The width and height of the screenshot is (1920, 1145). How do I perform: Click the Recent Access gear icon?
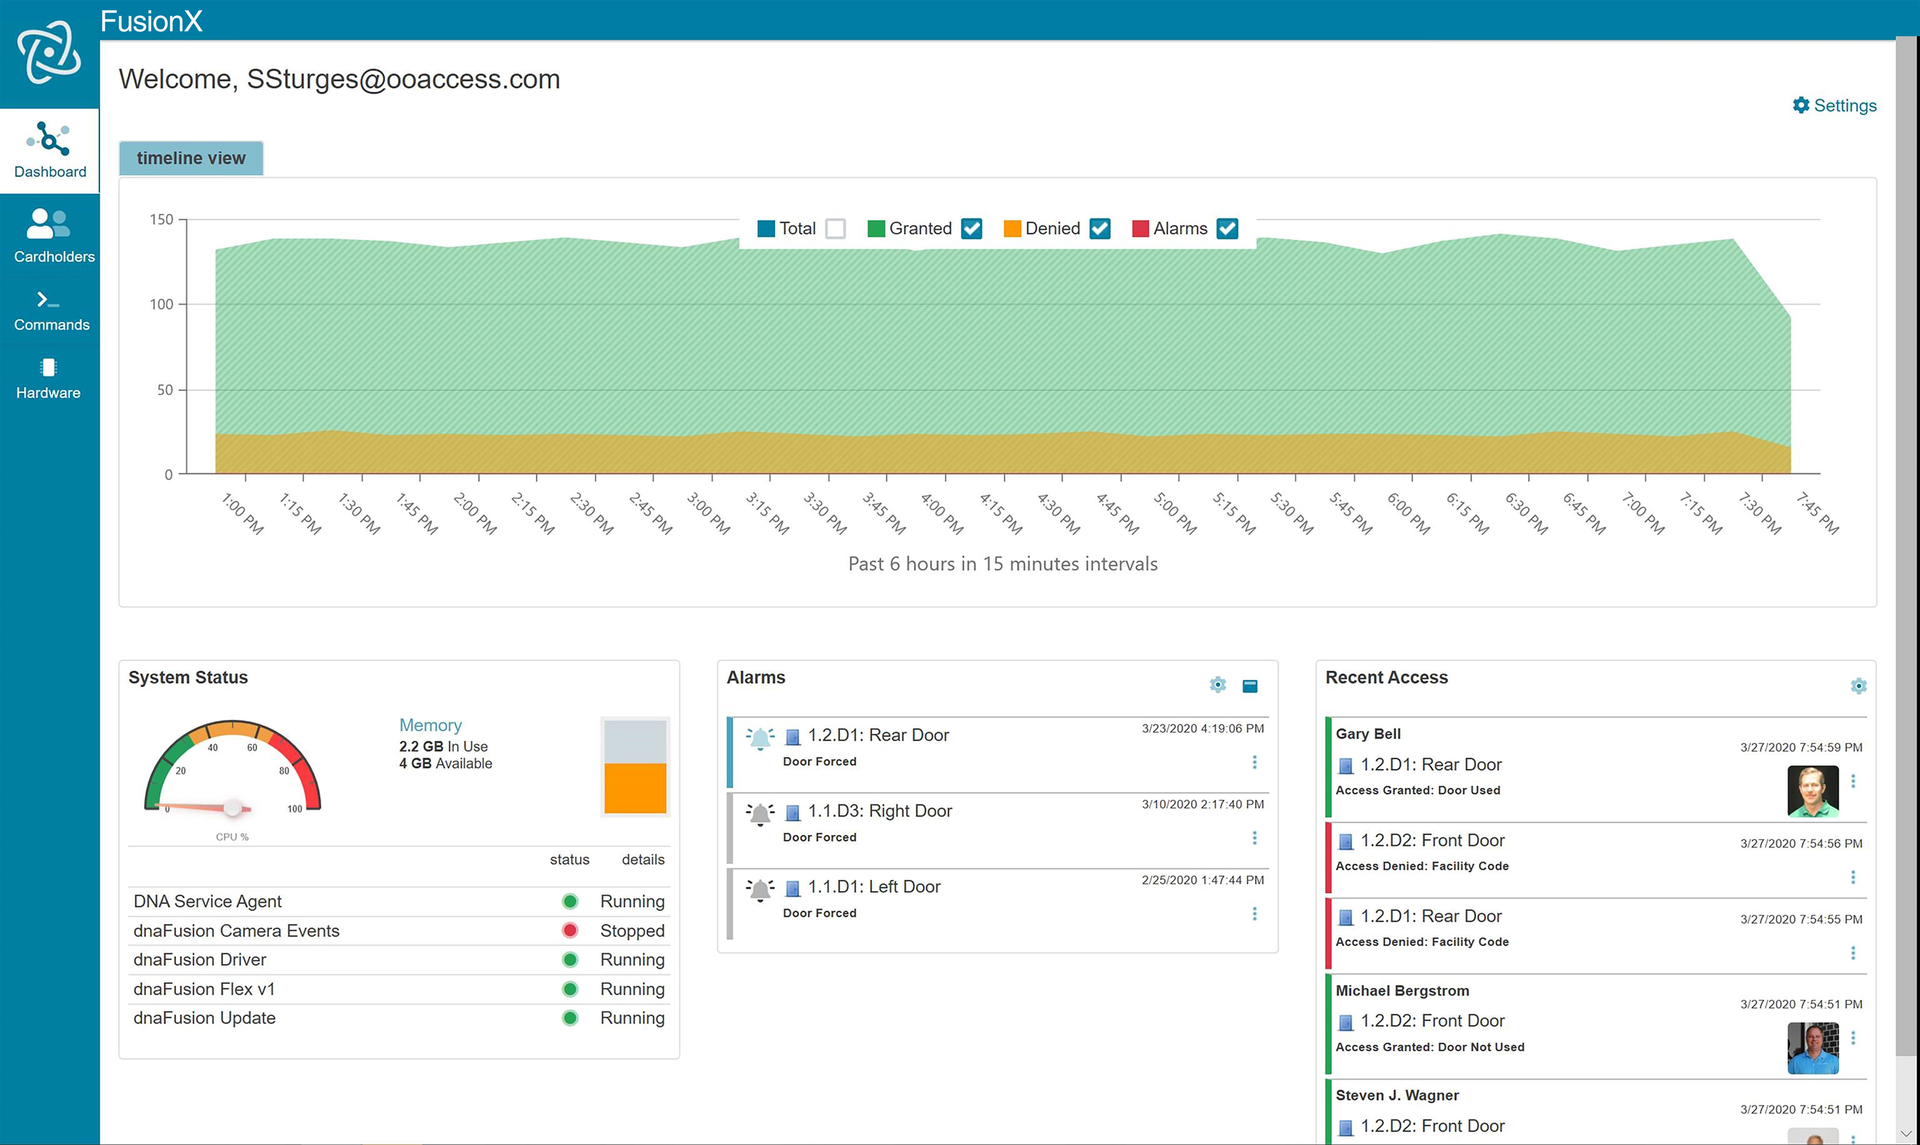point(1858,686)
